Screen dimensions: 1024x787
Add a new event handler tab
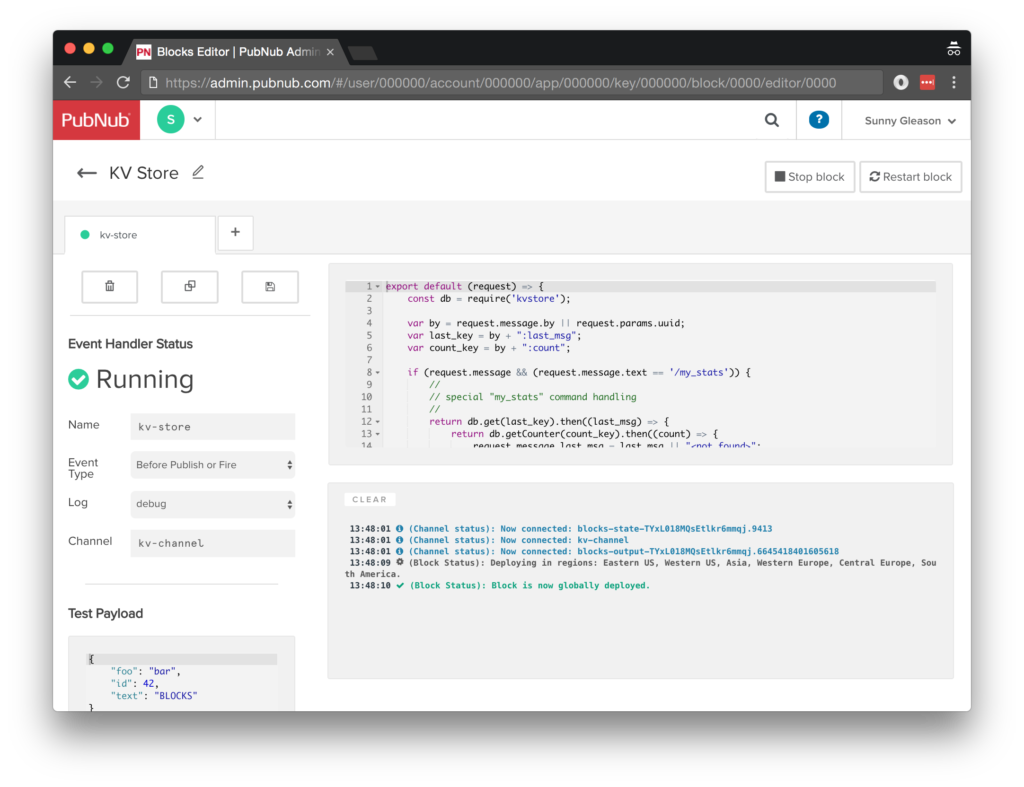pos(235,232)
